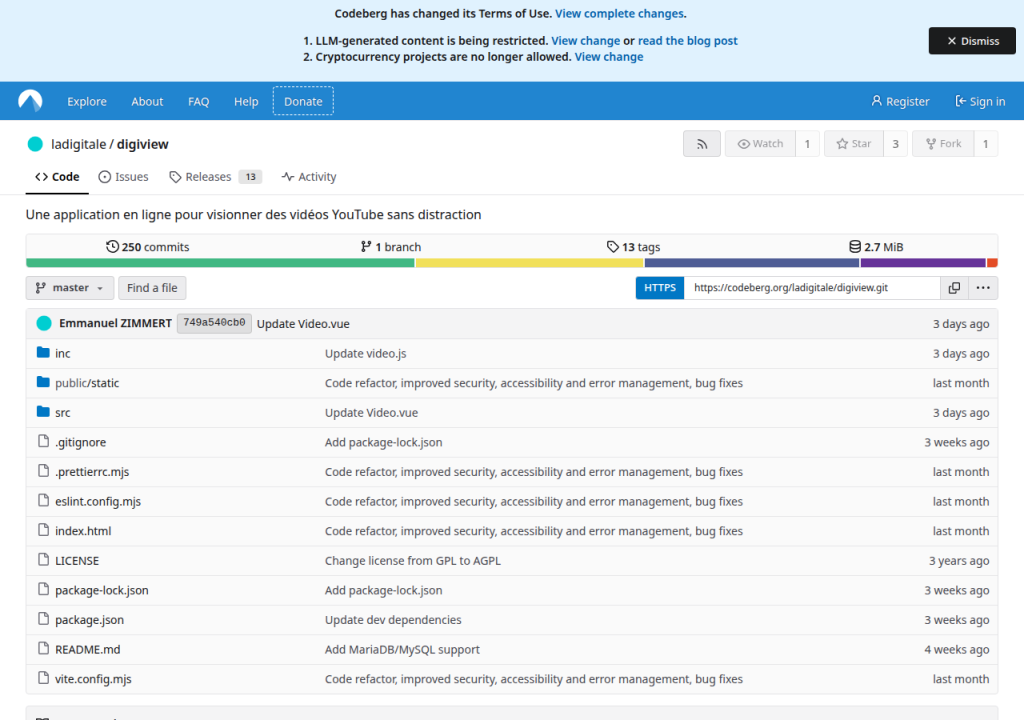Image resolution: width=1024 pixels, height=720 pixels.
Task: Copy the repository clone URL
Action: click(954, 287)
